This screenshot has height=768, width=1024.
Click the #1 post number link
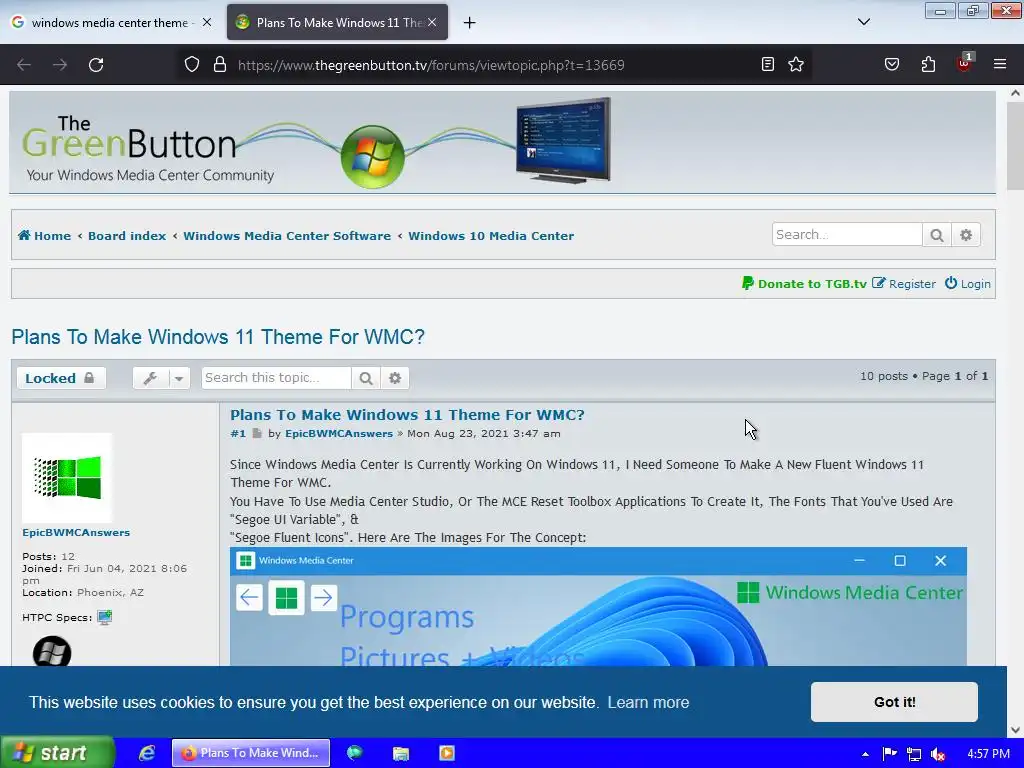238,434
